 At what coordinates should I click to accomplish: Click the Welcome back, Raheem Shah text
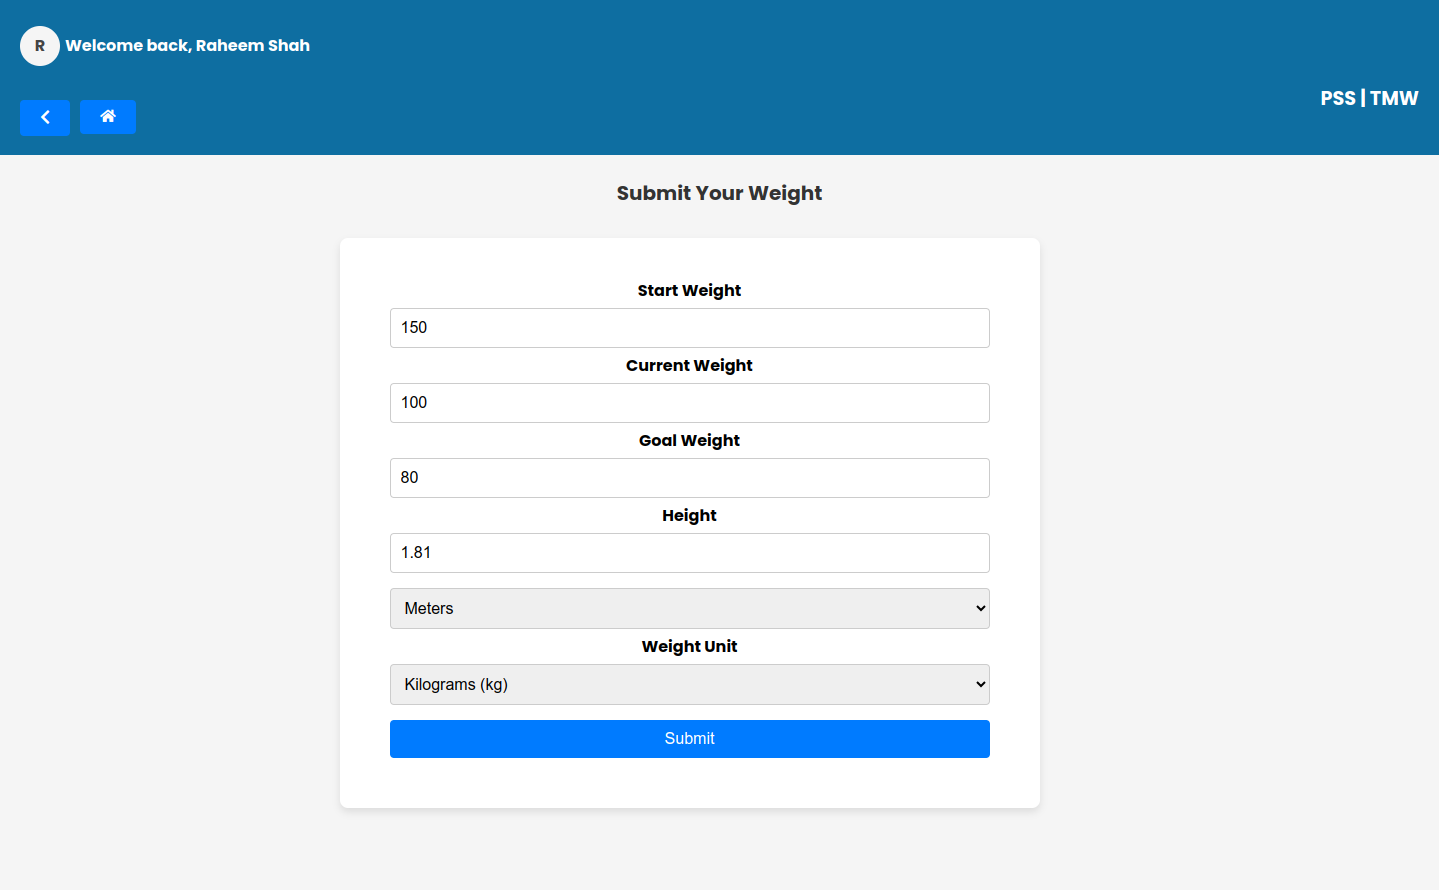pyautogui.click(x=188, y=46)
